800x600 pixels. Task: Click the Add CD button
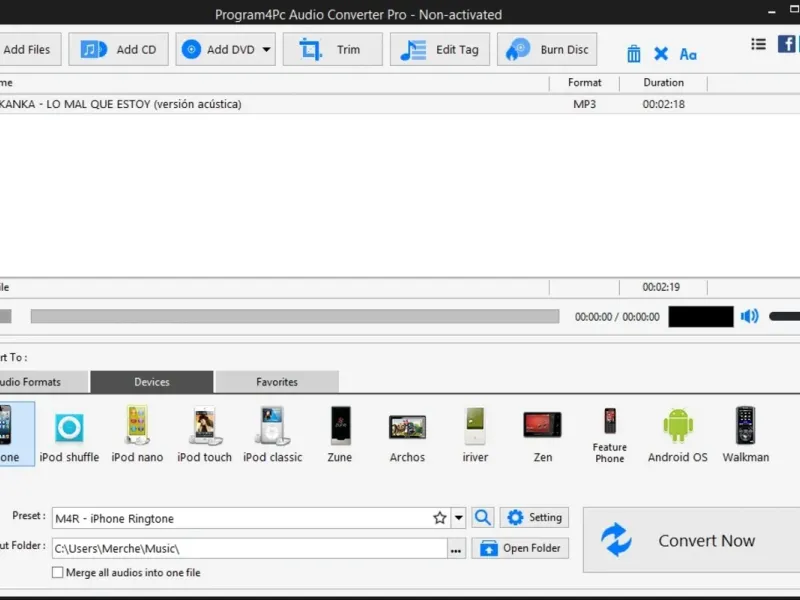click(x=118, y=49)
